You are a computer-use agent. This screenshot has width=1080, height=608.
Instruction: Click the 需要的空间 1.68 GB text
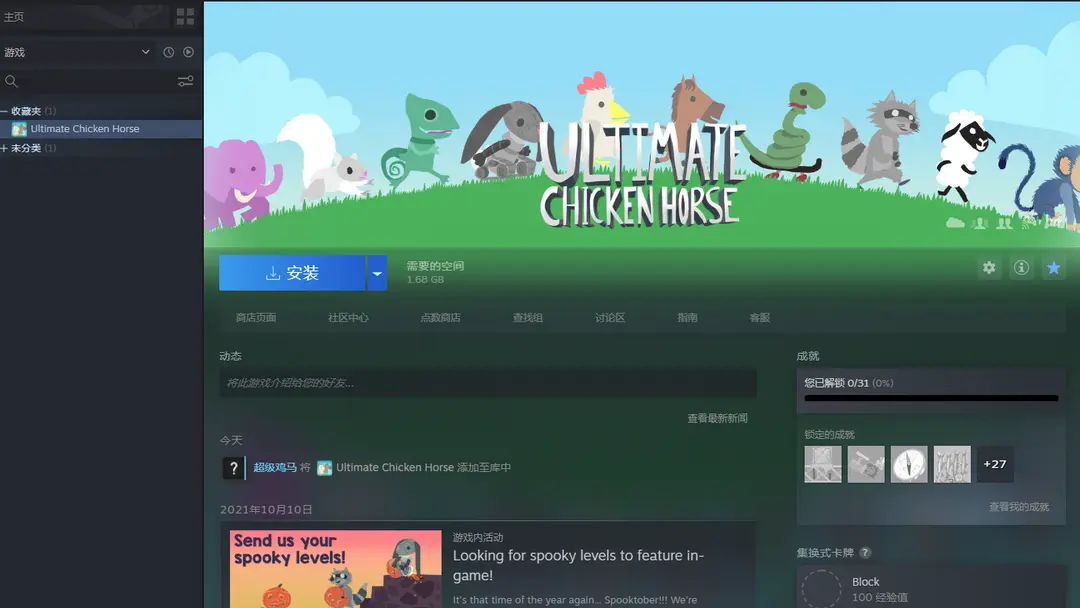pos(435,273)
